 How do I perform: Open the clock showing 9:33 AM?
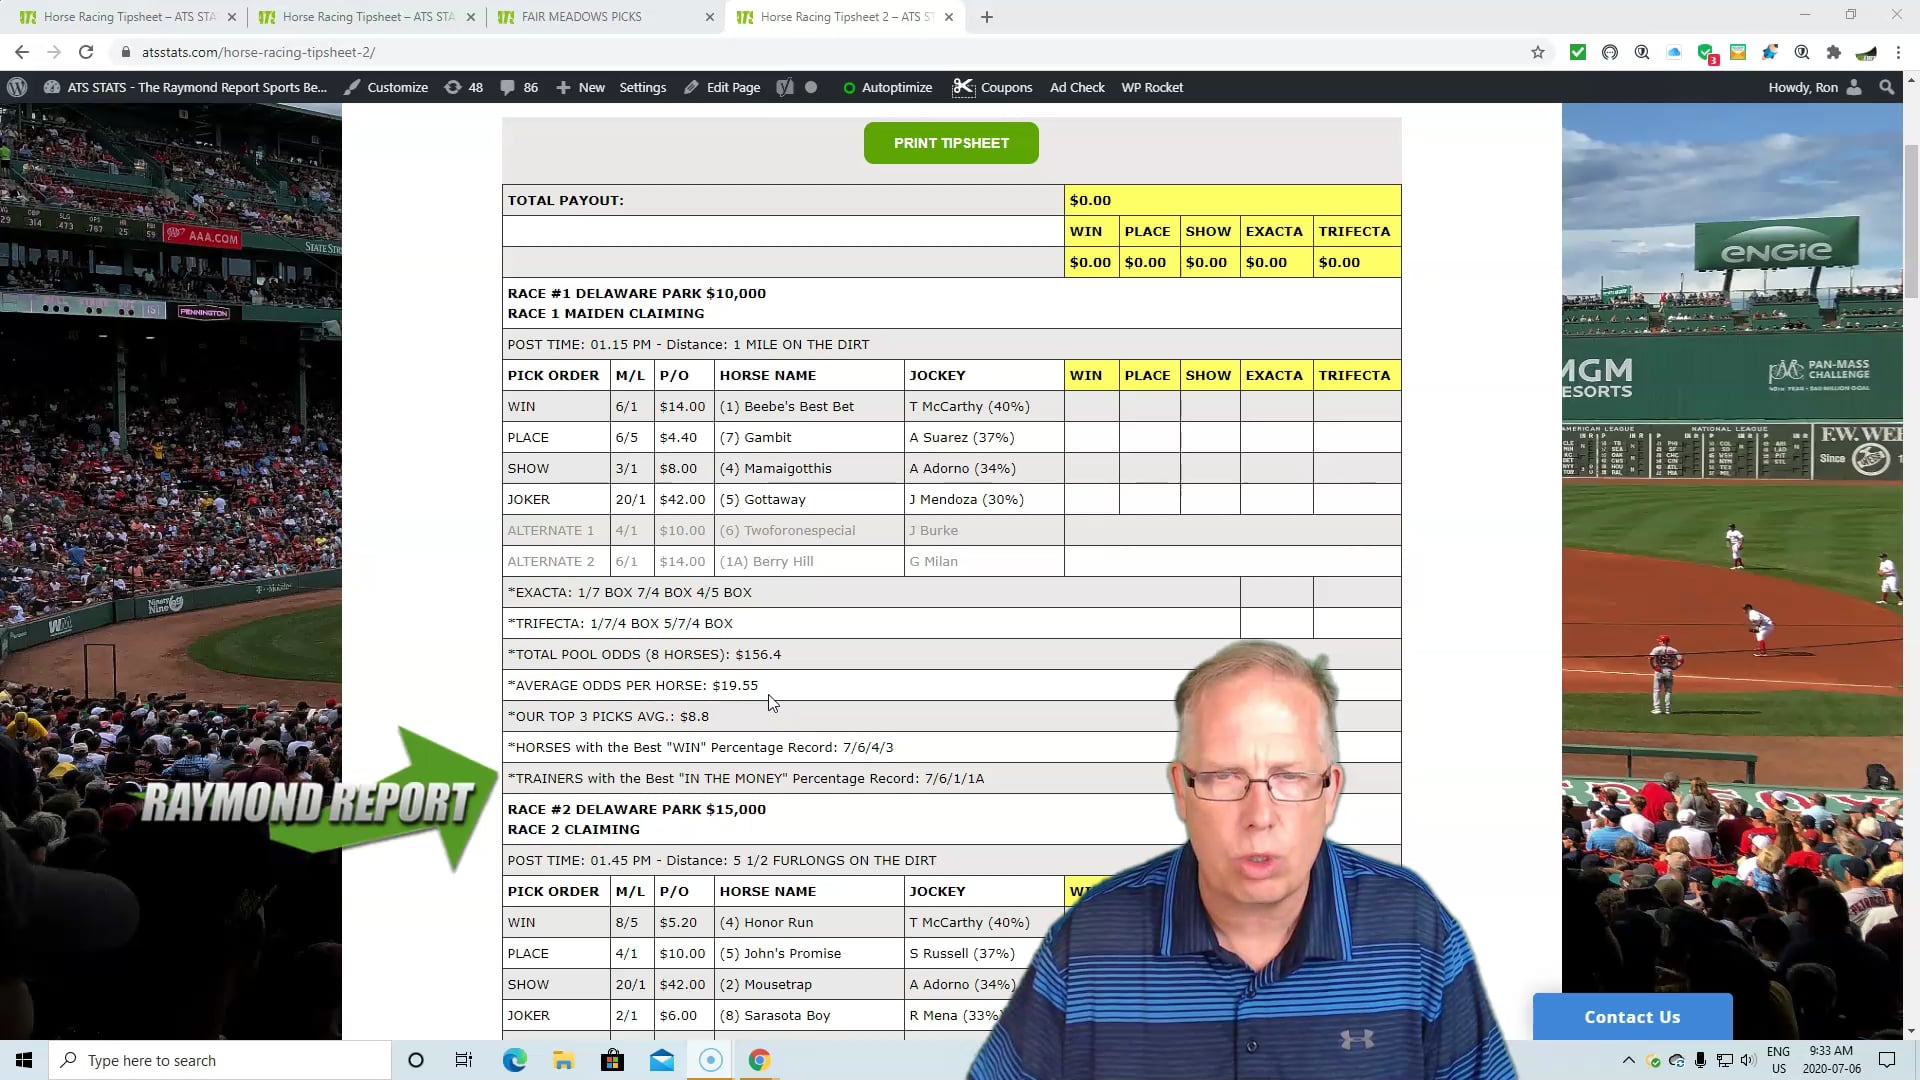(1831, 1060)
